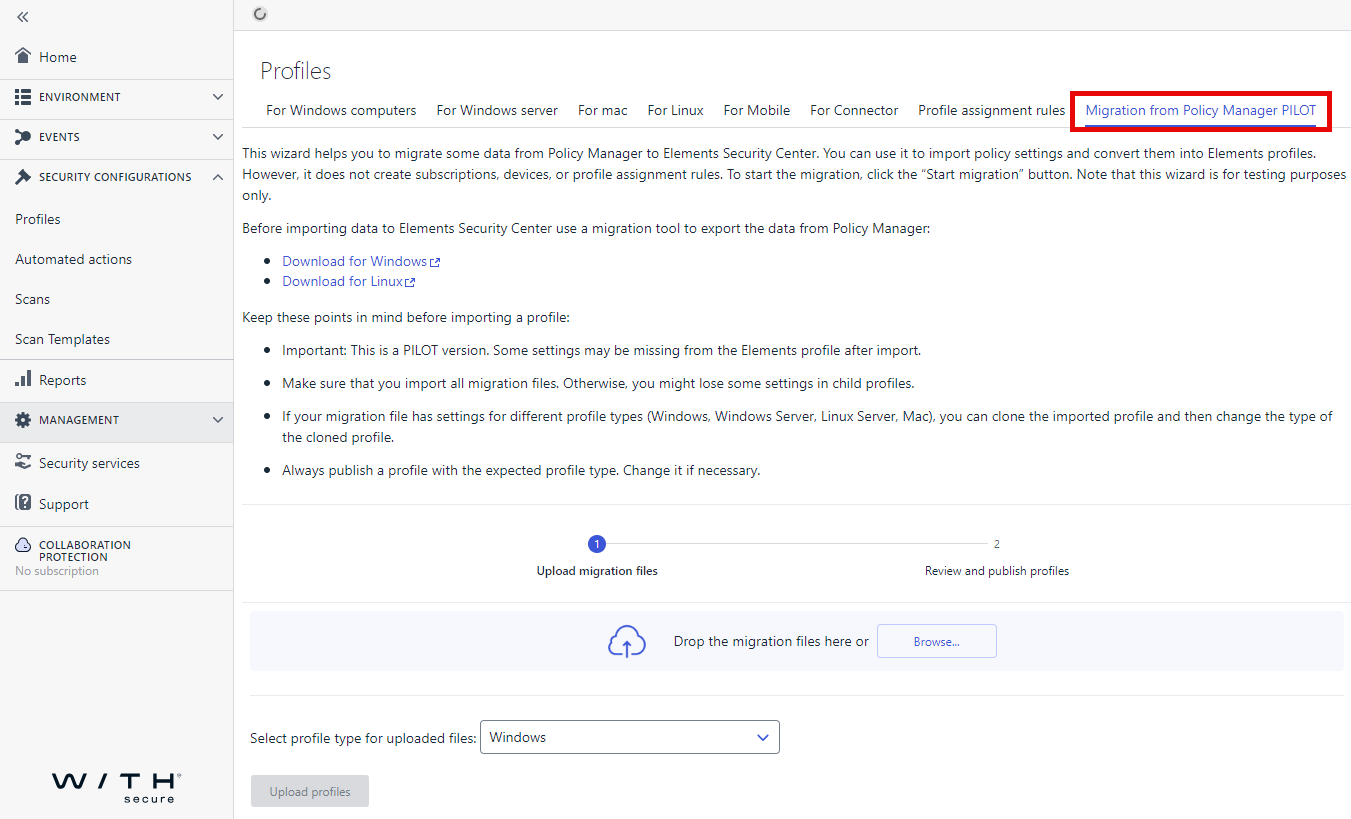1351x819 pixels.
Task: Expand the Environment section chevron
Action: tap(218, 97)
